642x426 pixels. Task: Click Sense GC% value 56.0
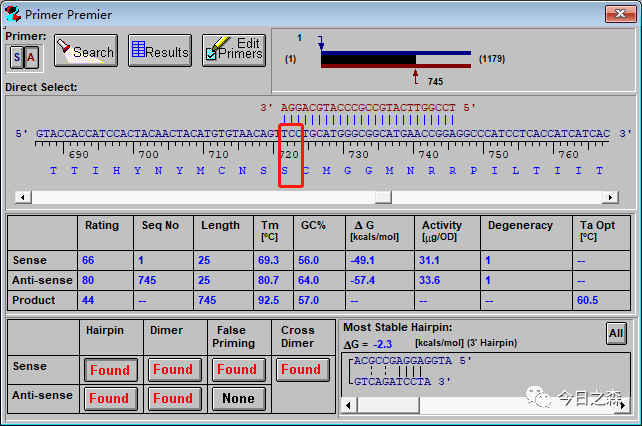[308, 260]
